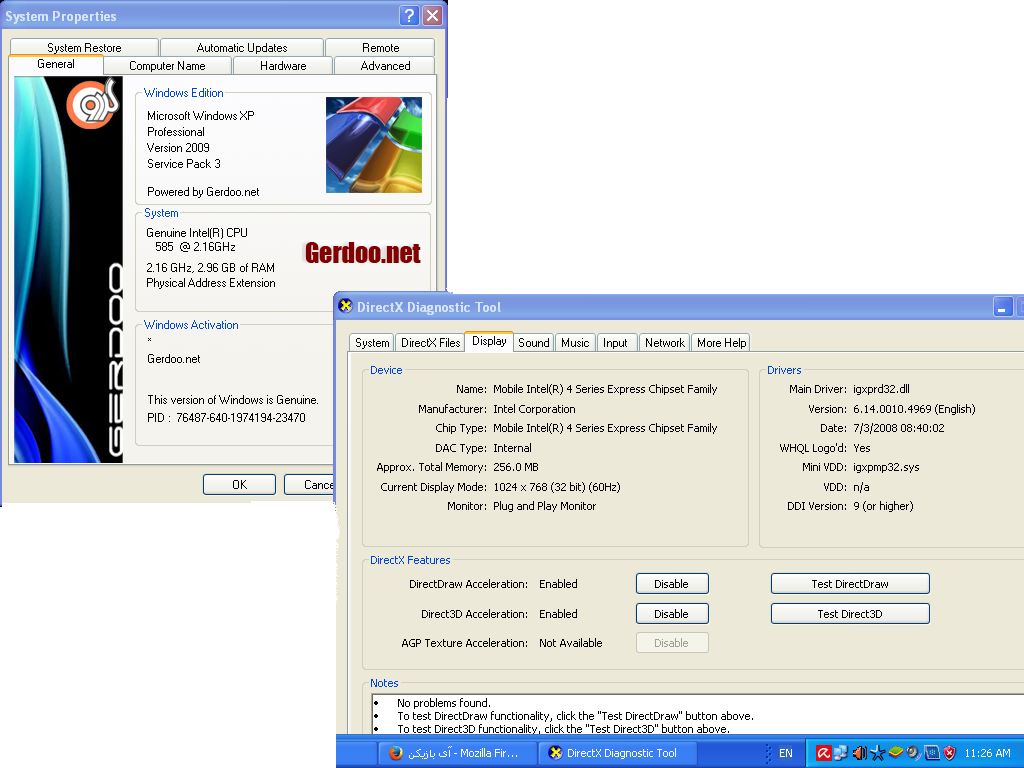Viewport: 1024px width, 768px height.
Task: Click the DirectX Diagnostic Tool title bar icon
Action: (x=345, y=306)
